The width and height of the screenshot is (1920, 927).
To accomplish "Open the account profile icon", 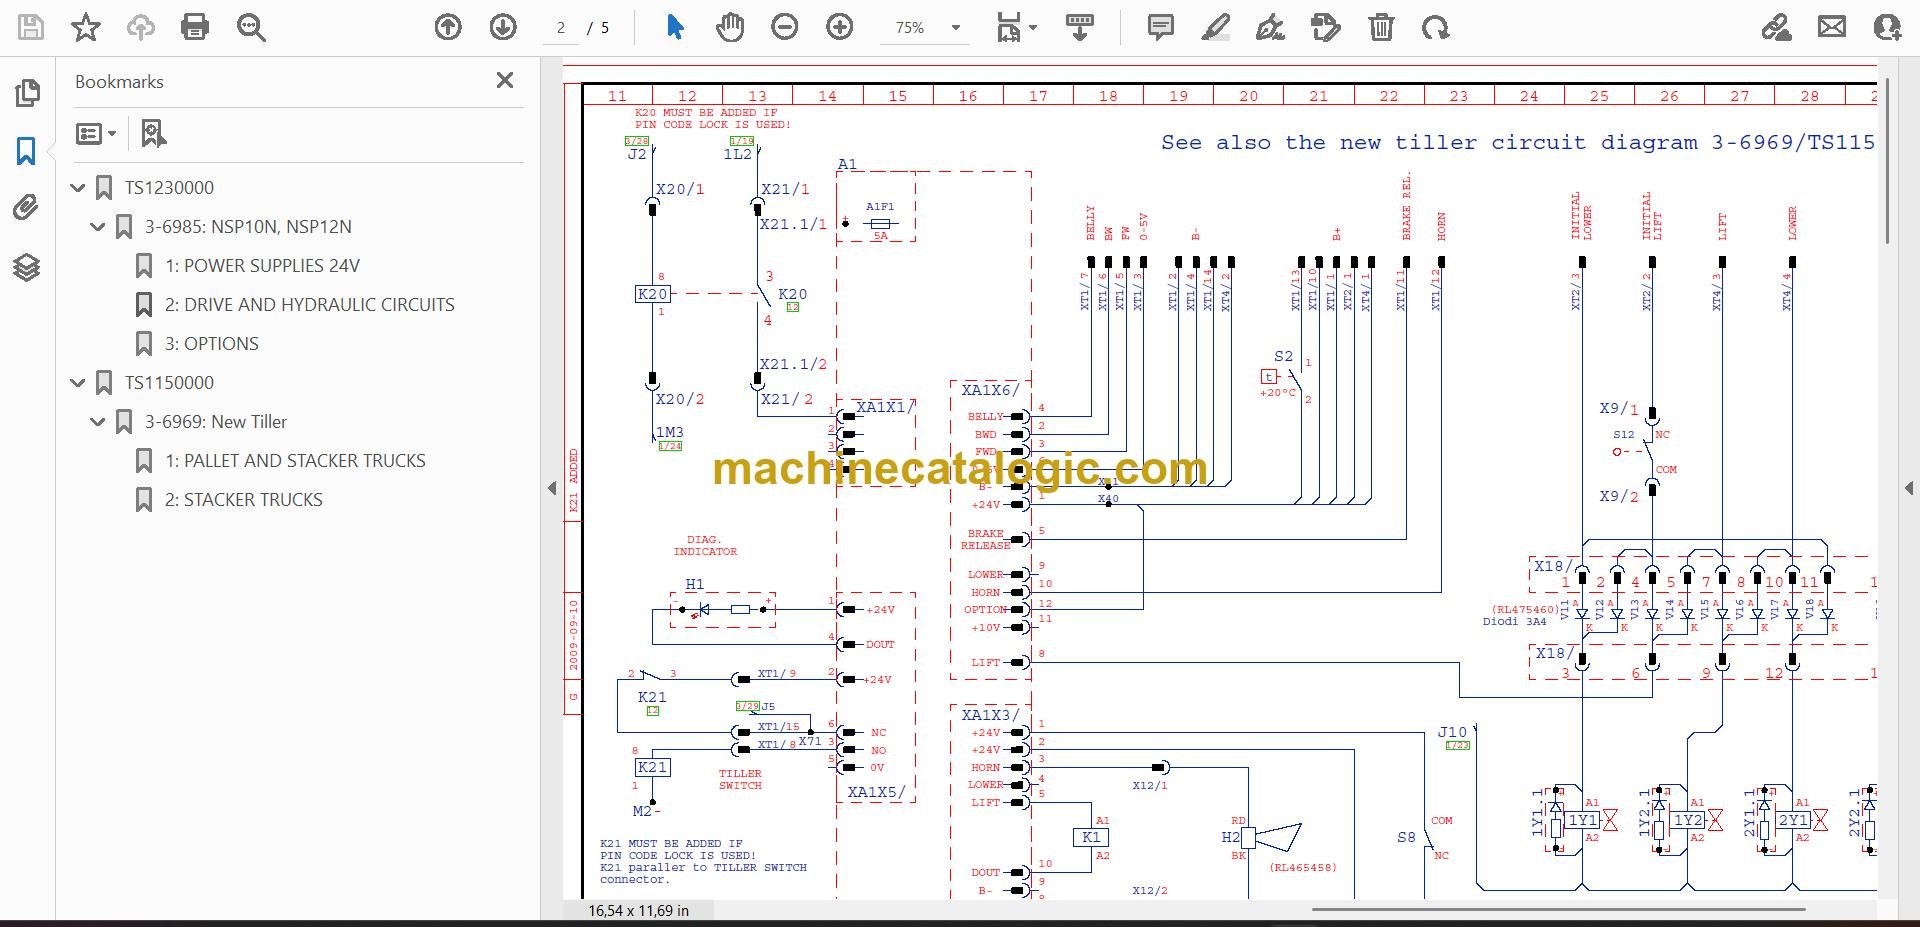I will pos(1887,27).
